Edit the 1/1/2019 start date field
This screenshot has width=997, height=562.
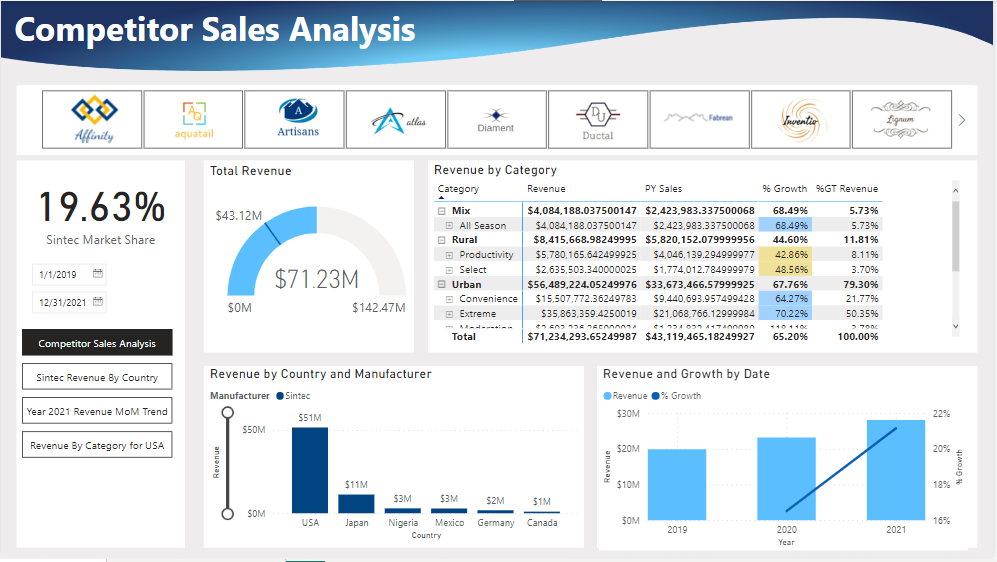(x=60, y=273)
